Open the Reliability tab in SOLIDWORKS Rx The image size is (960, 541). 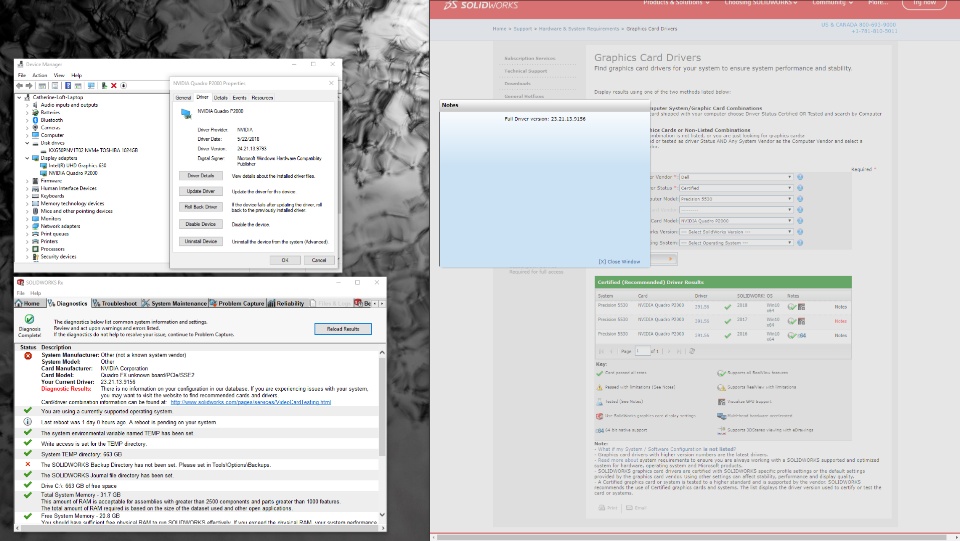[x=286, y=304]
